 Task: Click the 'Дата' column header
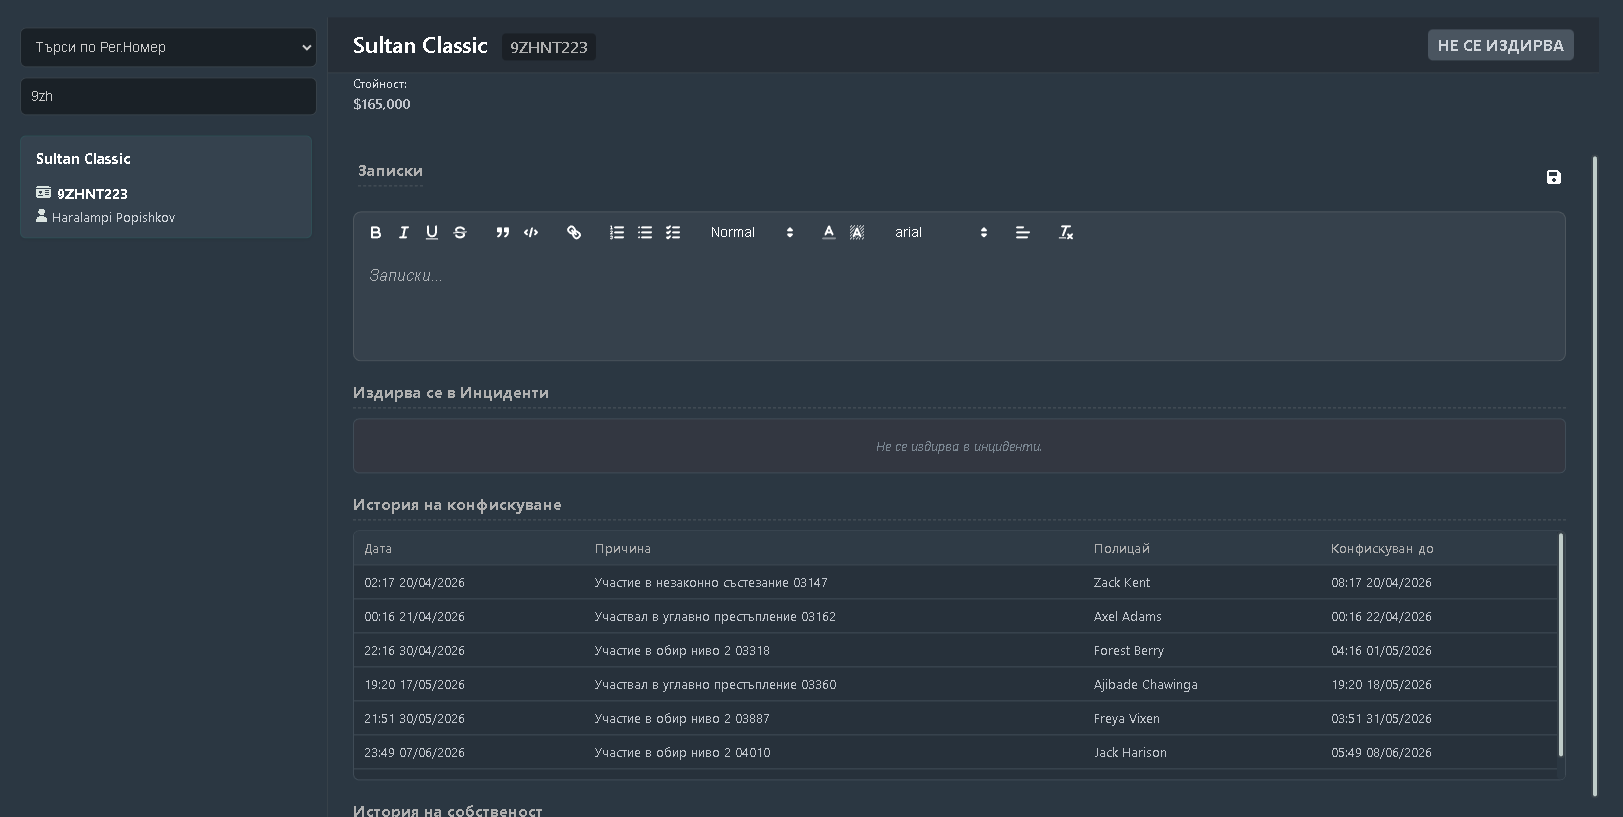(378, 549)
